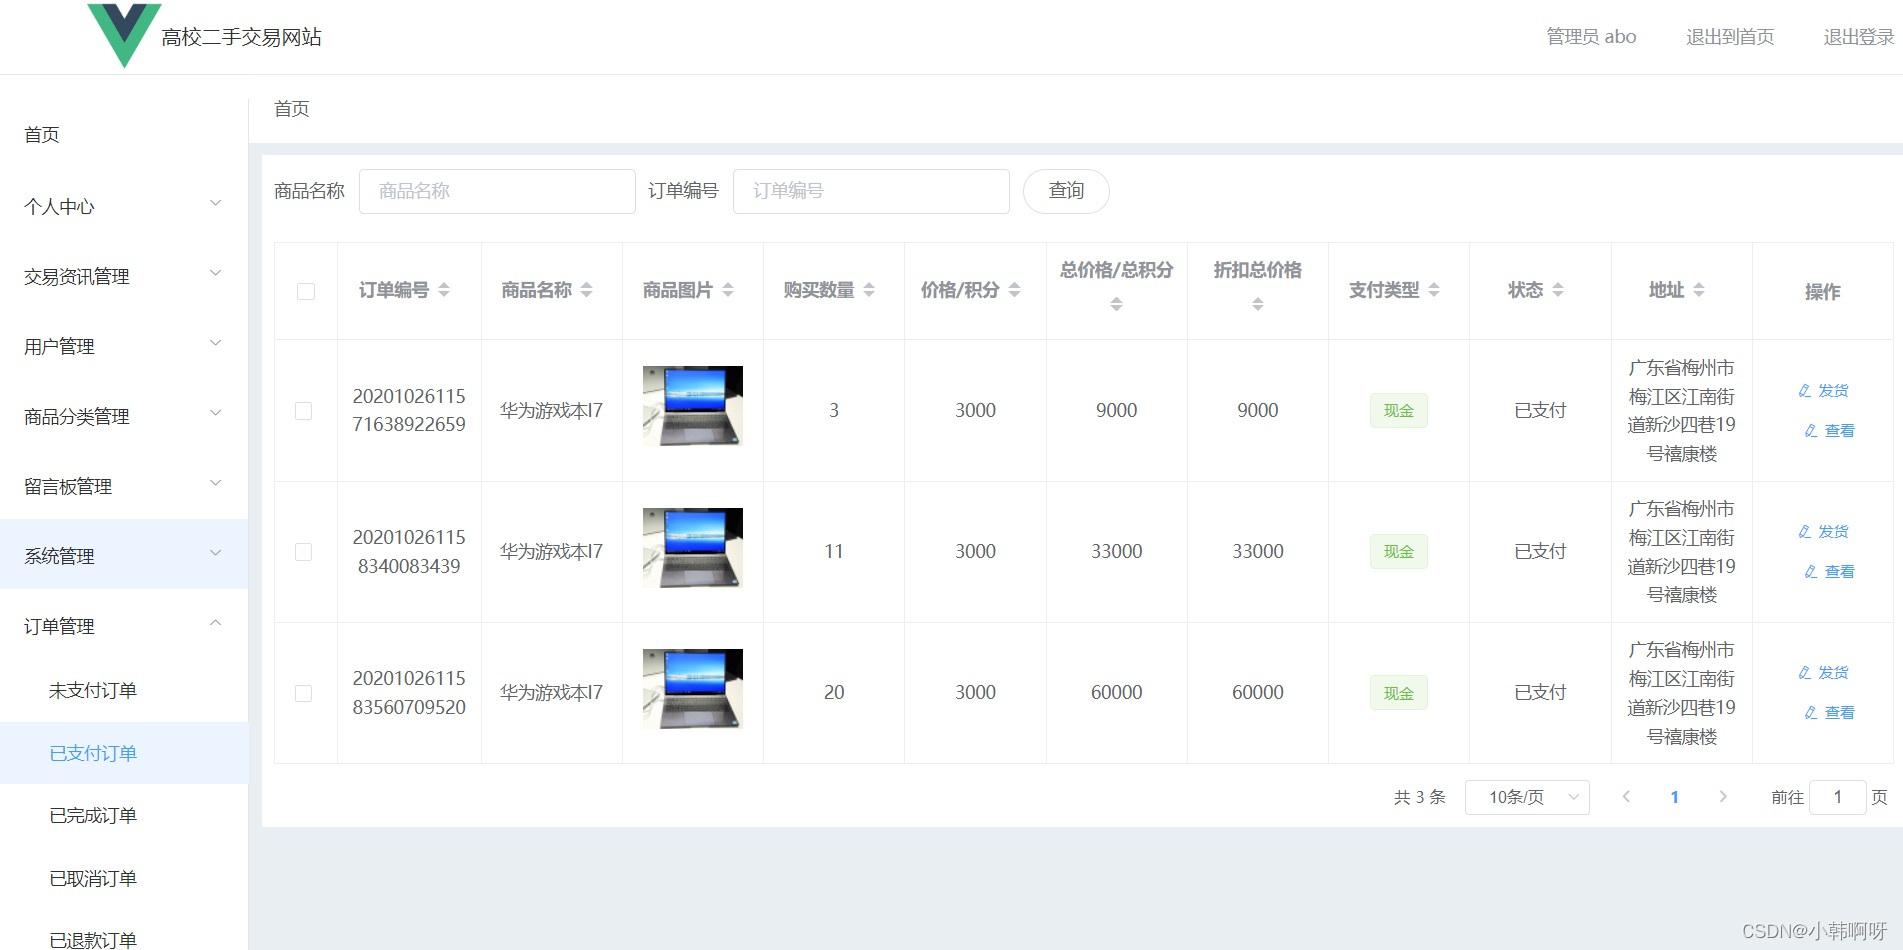1903x950 pixels.
Task: Sort by 订单编号 column arrows
Action: [x=444, y=290]
